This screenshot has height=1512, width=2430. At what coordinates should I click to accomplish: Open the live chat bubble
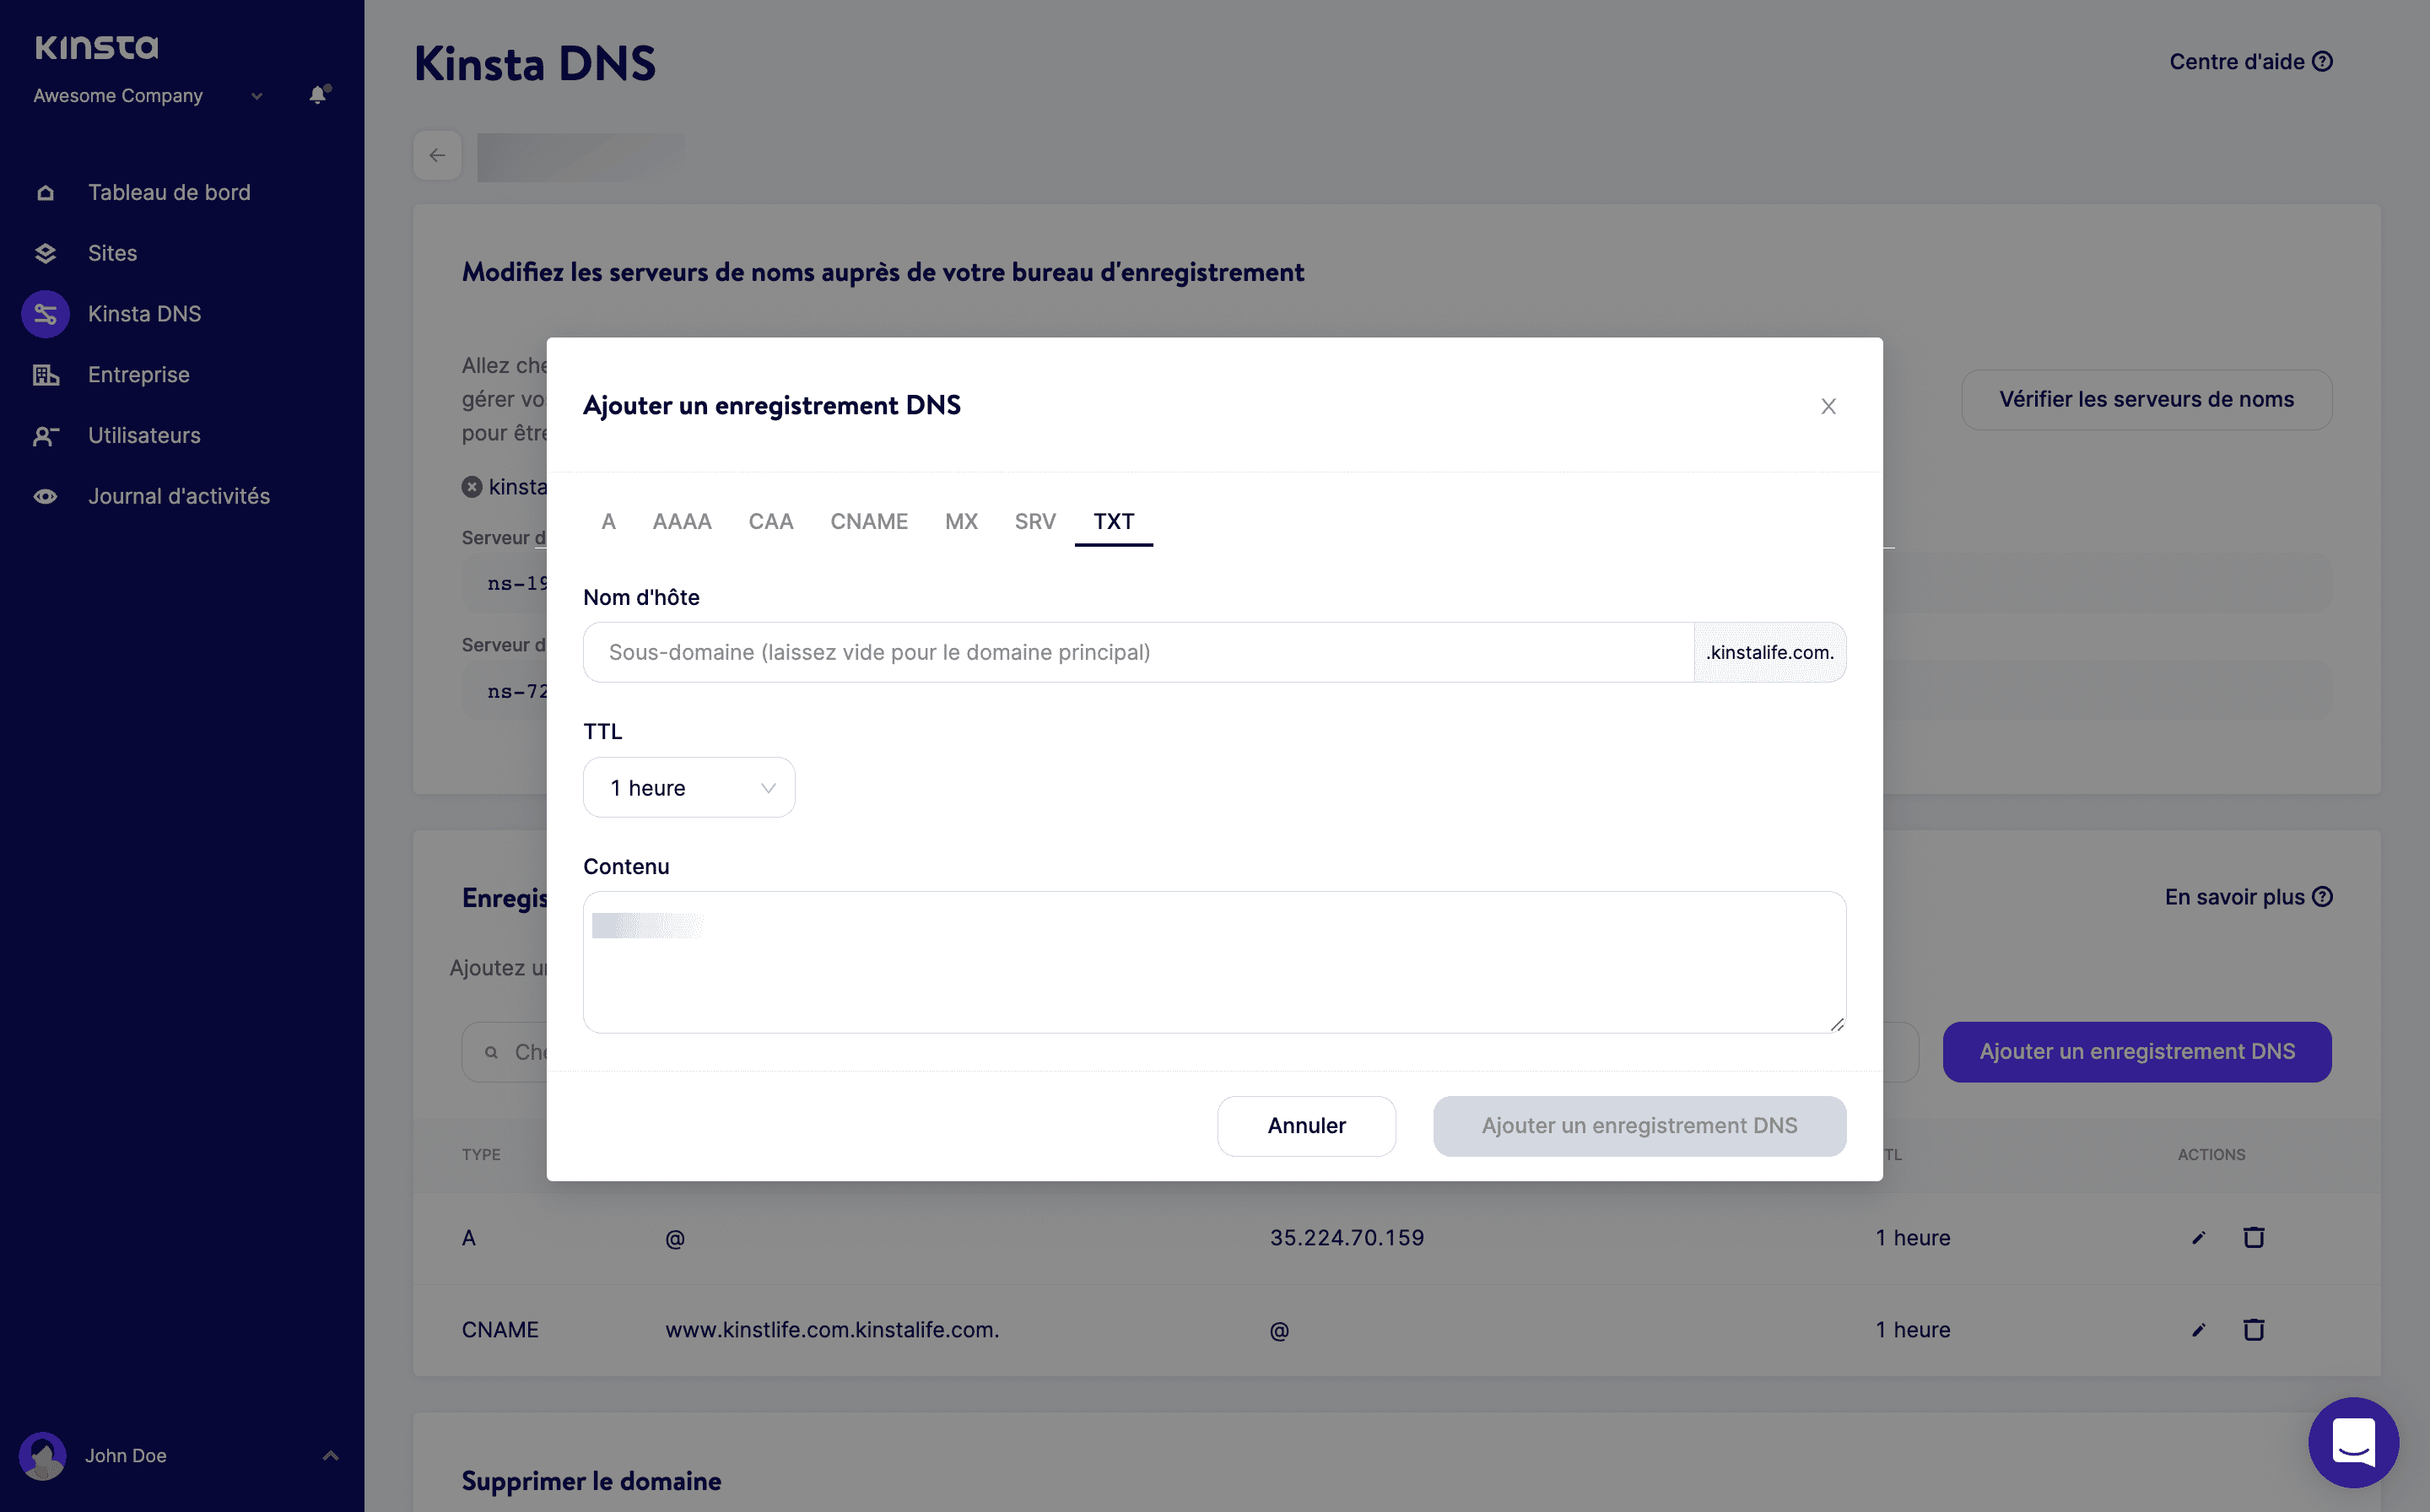pos(2352,1442)
